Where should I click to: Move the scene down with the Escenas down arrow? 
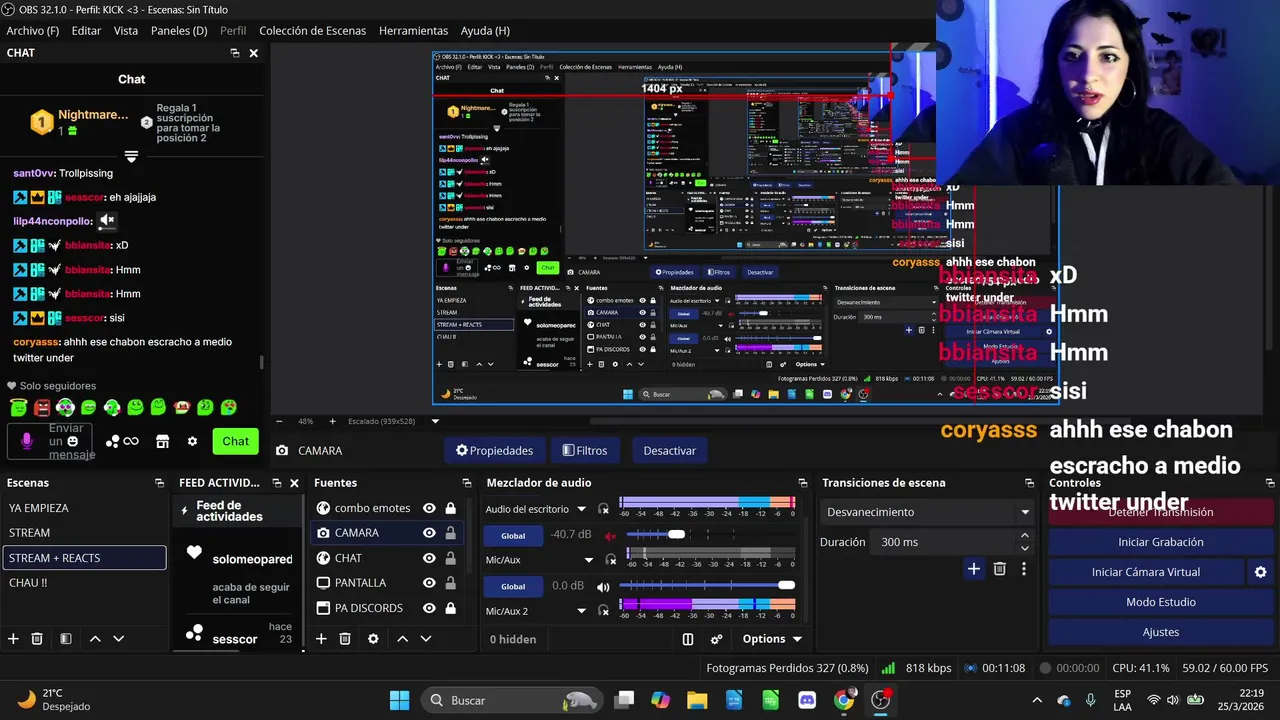click(x=118, y=639)
